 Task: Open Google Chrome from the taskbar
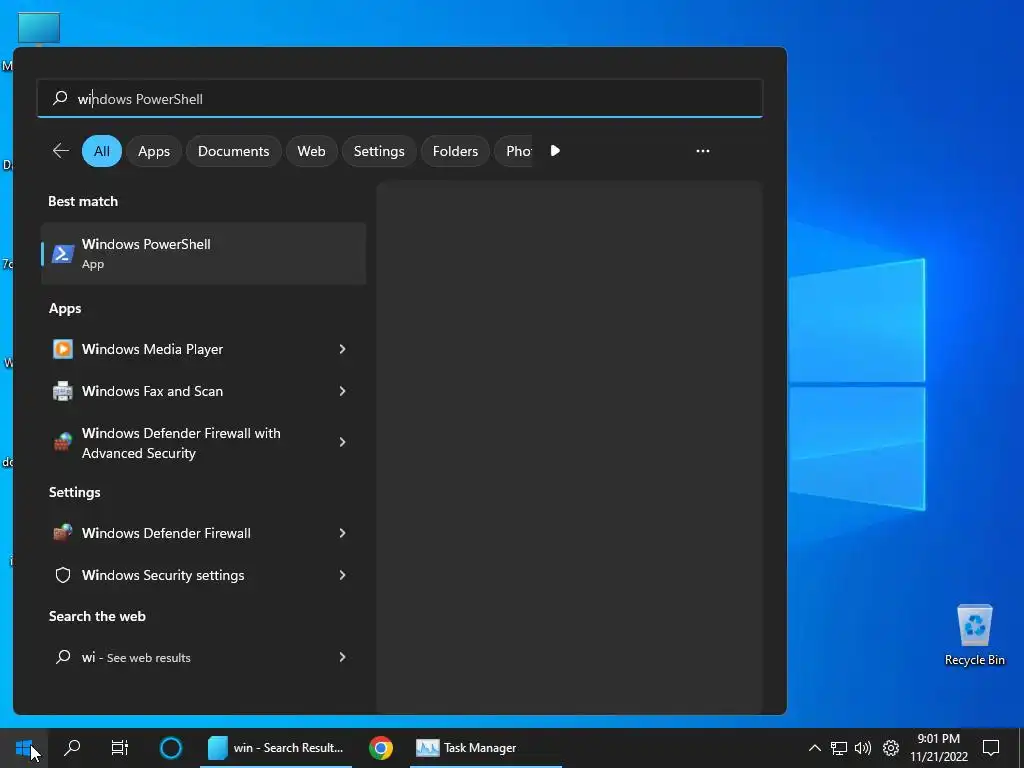(381, 748)
